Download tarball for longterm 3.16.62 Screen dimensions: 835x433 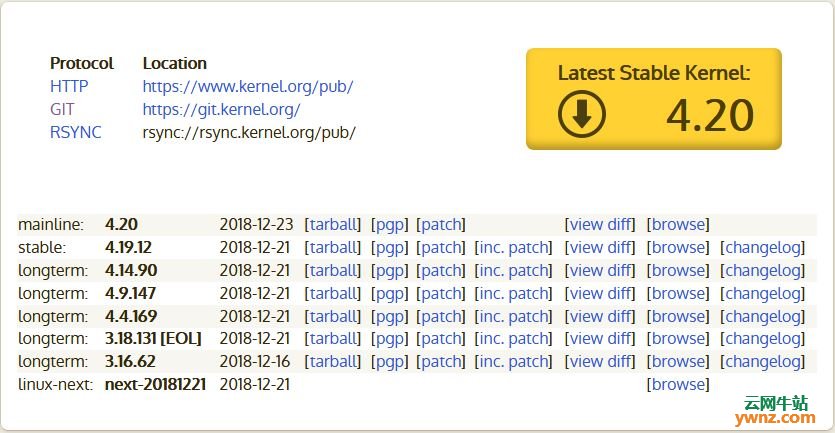pos(333,361)
